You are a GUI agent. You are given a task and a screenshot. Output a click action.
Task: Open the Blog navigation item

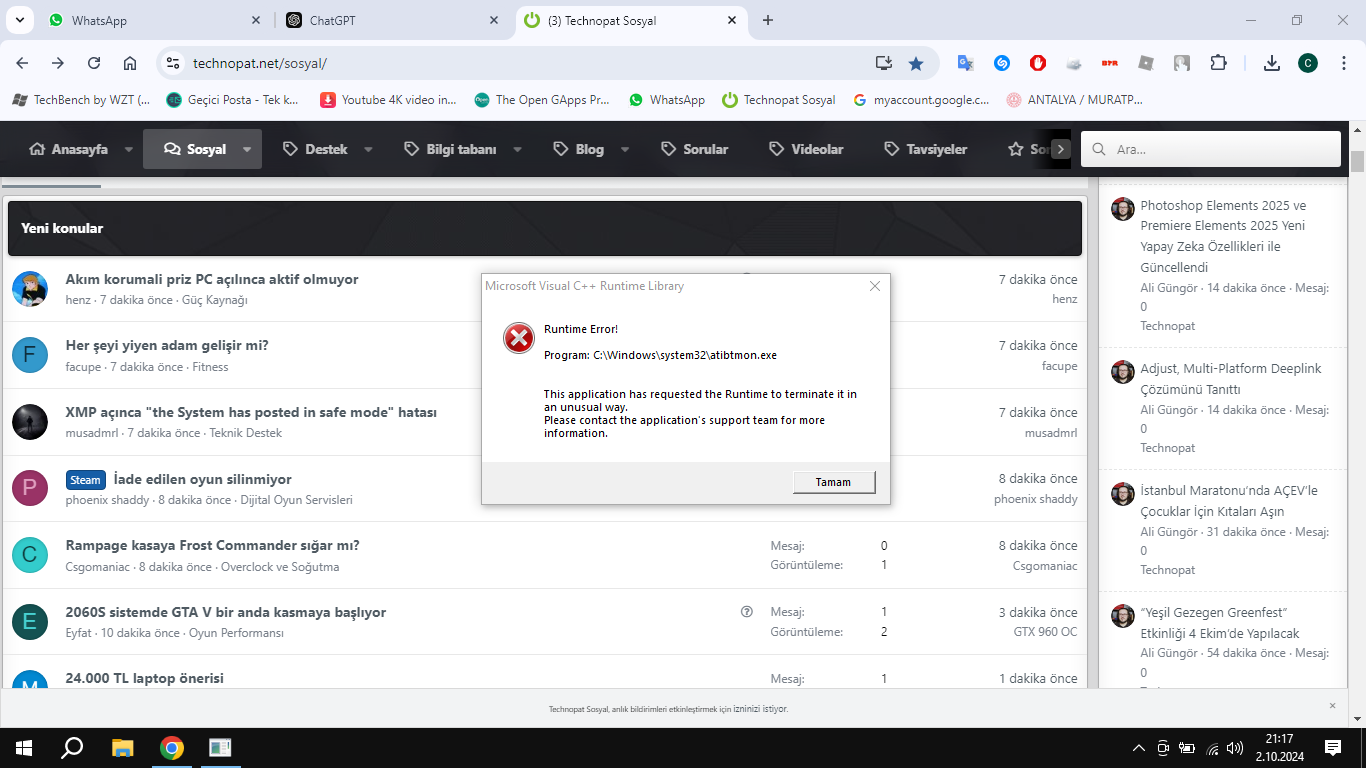point(579,149)
